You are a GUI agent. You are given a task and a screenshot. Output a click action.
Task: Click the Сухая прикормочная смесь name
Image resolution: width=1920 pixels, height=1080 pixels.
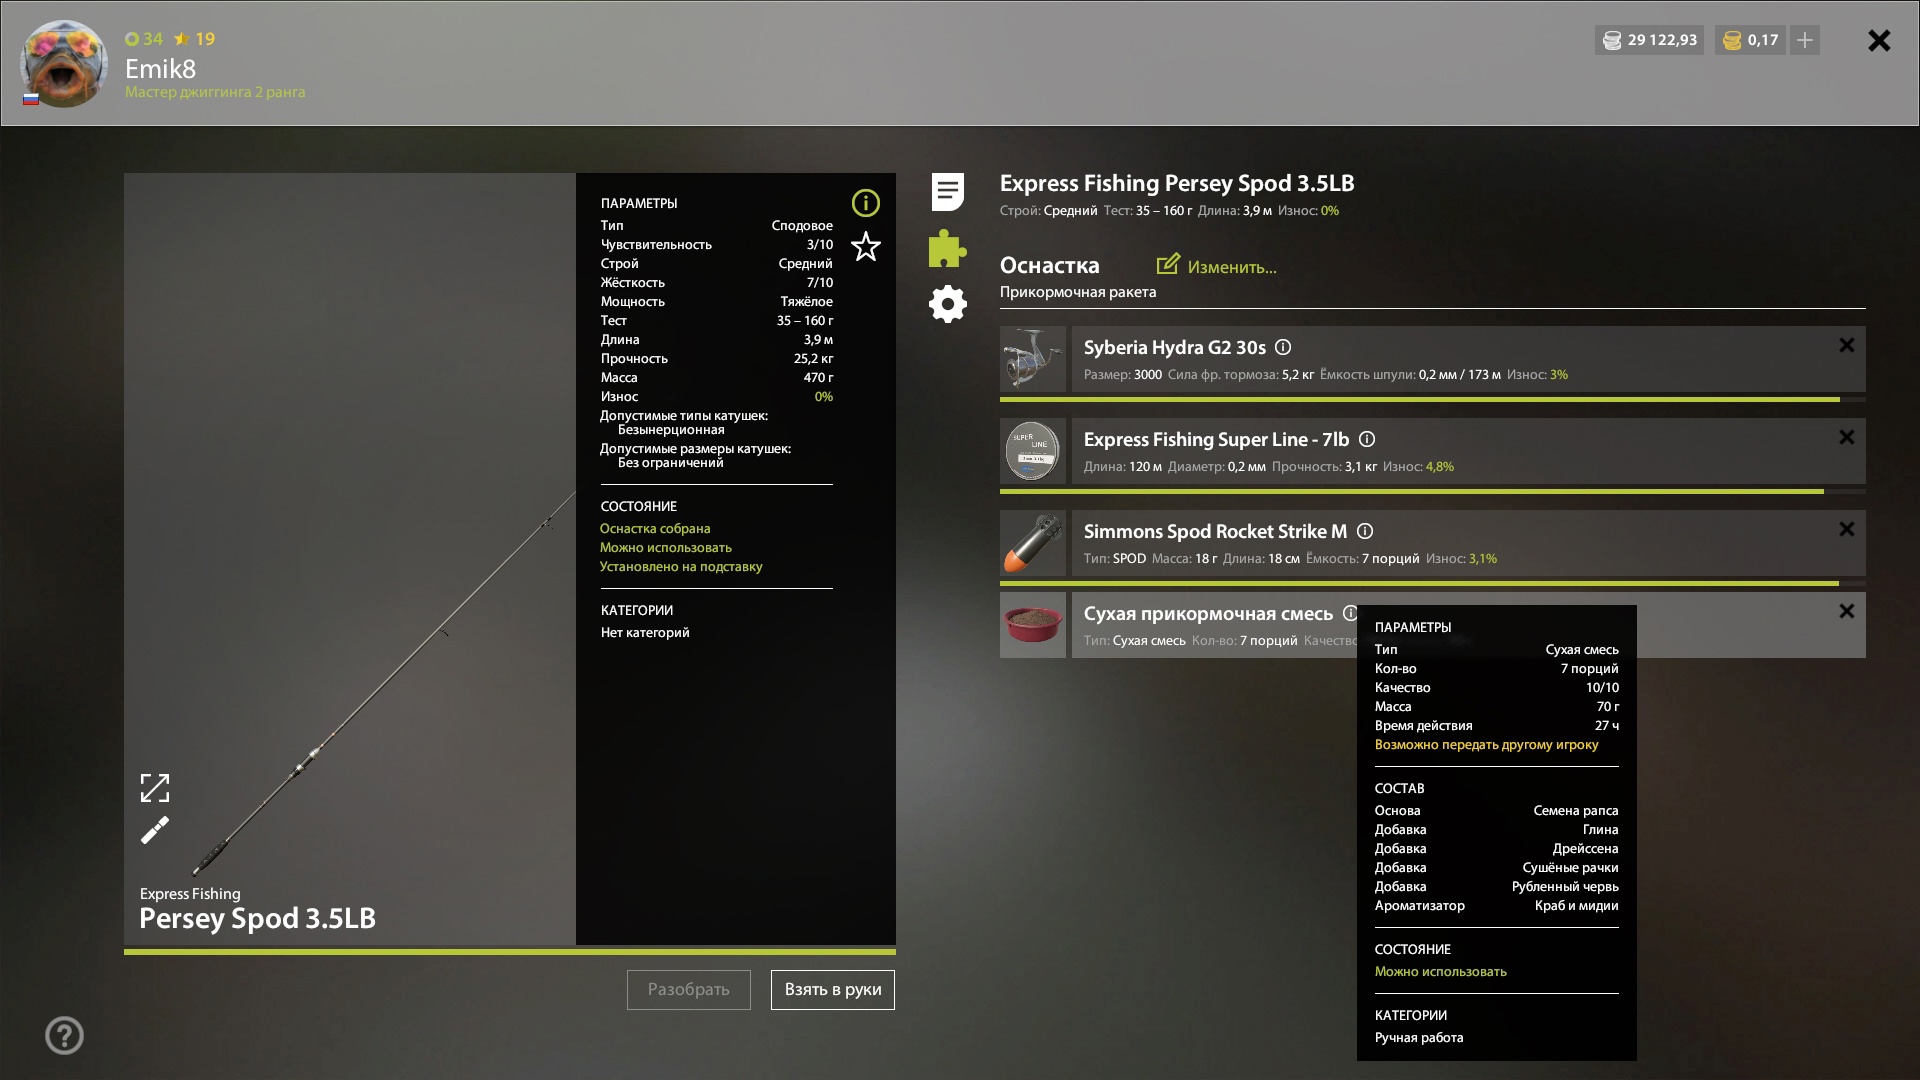pyautogui.click(x=1208, y=614)
